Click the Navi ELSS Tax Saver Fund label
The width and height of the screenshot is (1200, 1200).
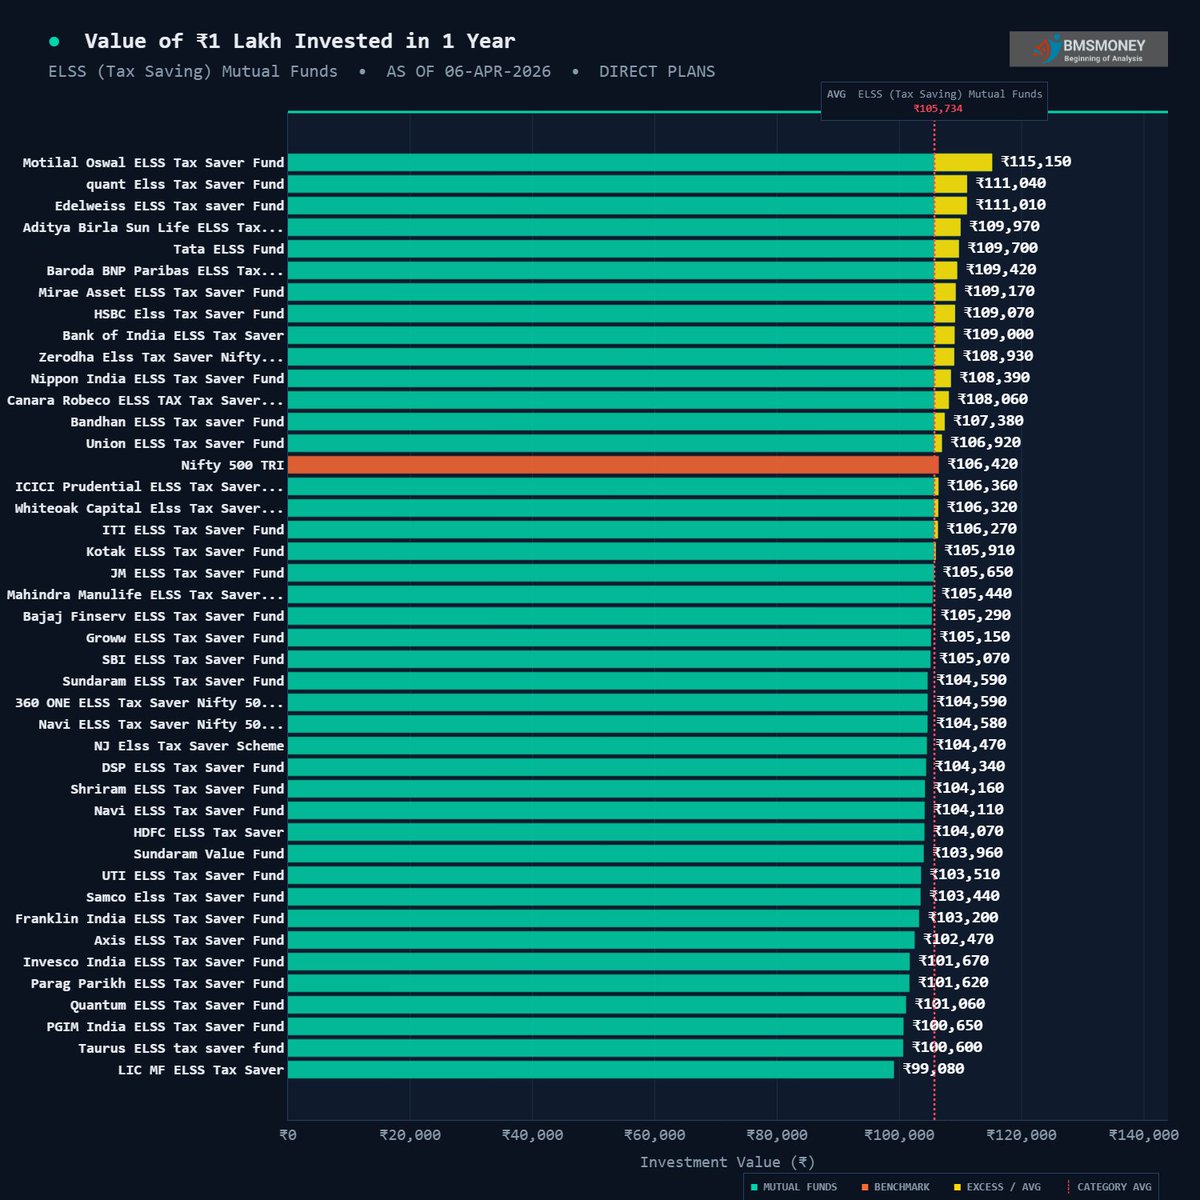[189, 811]
